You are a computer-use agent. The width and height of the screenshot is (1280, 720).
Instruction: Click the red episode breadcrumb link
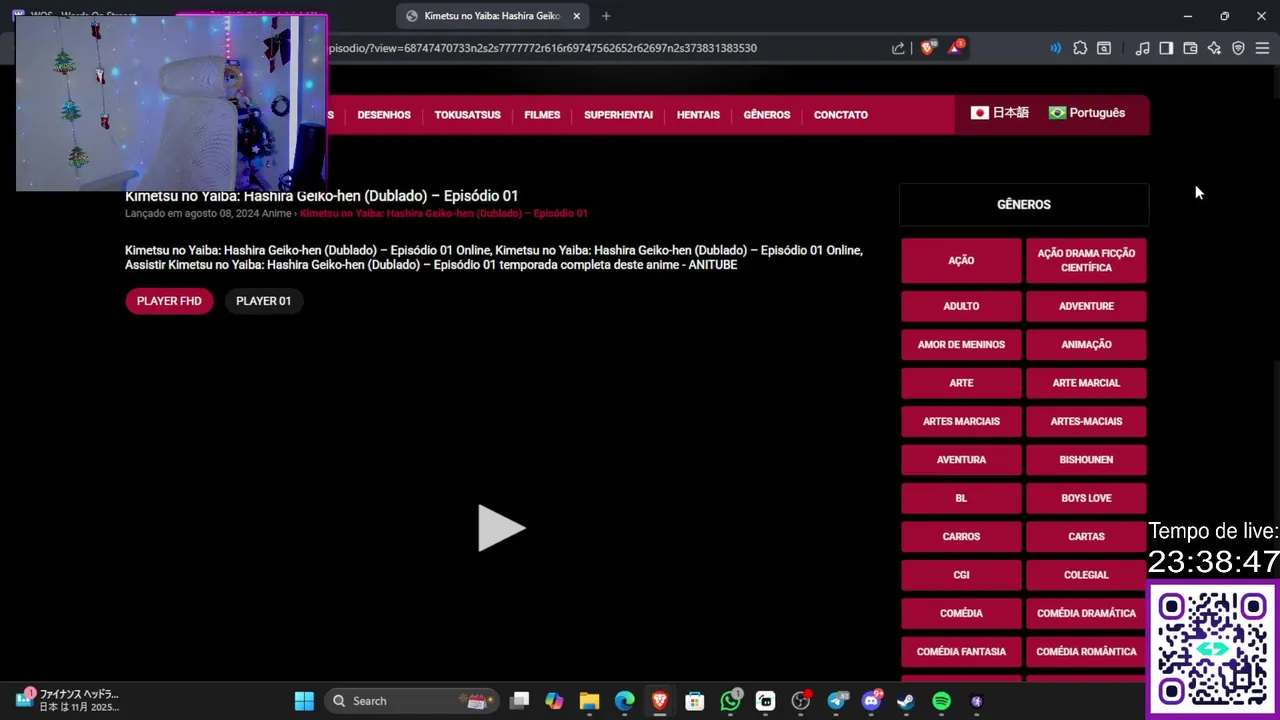(x=444, y=213)
